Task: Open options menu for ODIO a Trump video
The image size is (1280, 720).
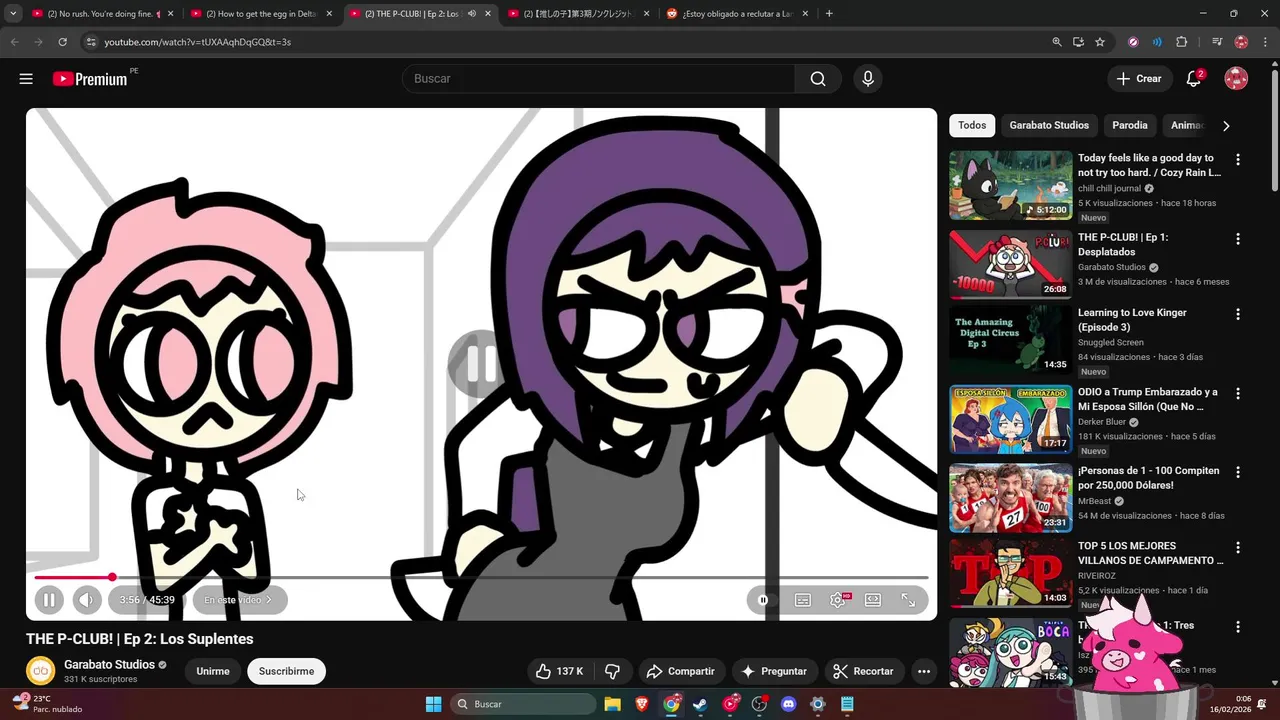Action: [1238, 394]
